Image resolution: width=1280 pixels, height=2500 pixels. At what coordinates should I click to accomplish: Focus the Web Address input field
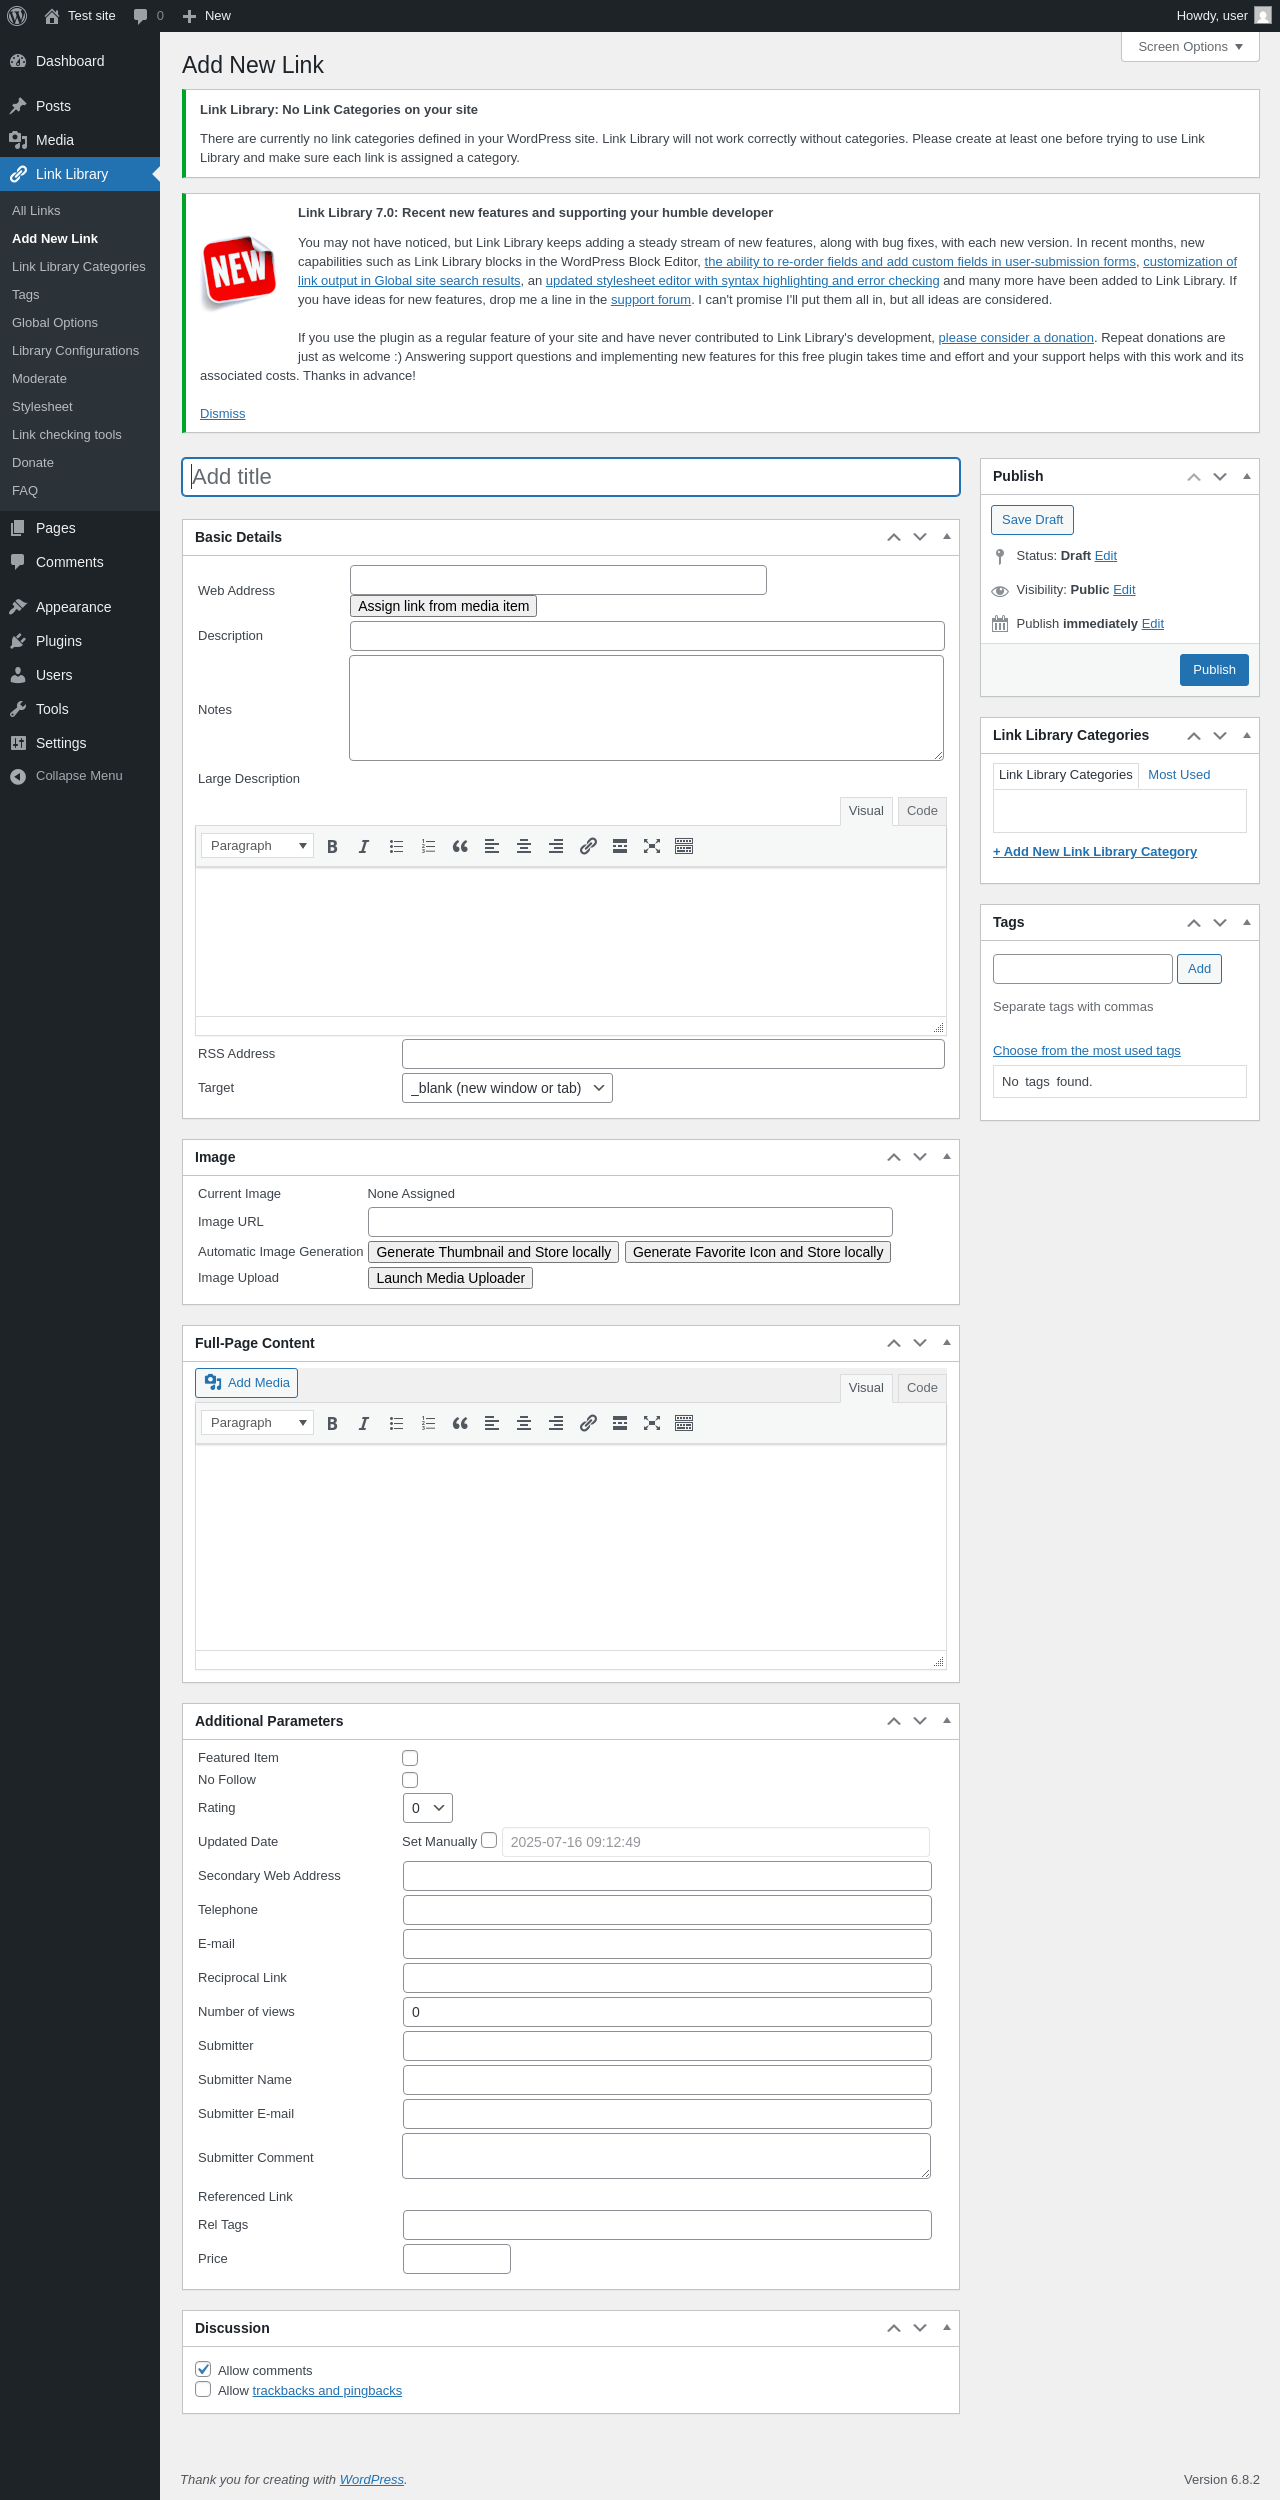click(x=558, y=580)
